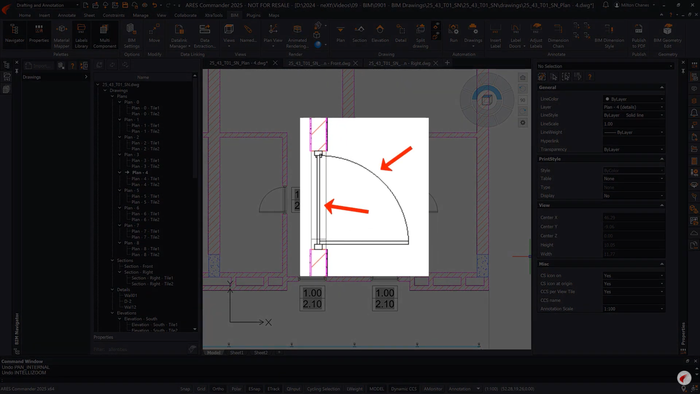Toggle Dynamic CCS in status bar
This screenshot has height=394, width=700.
tap(404, 389)
